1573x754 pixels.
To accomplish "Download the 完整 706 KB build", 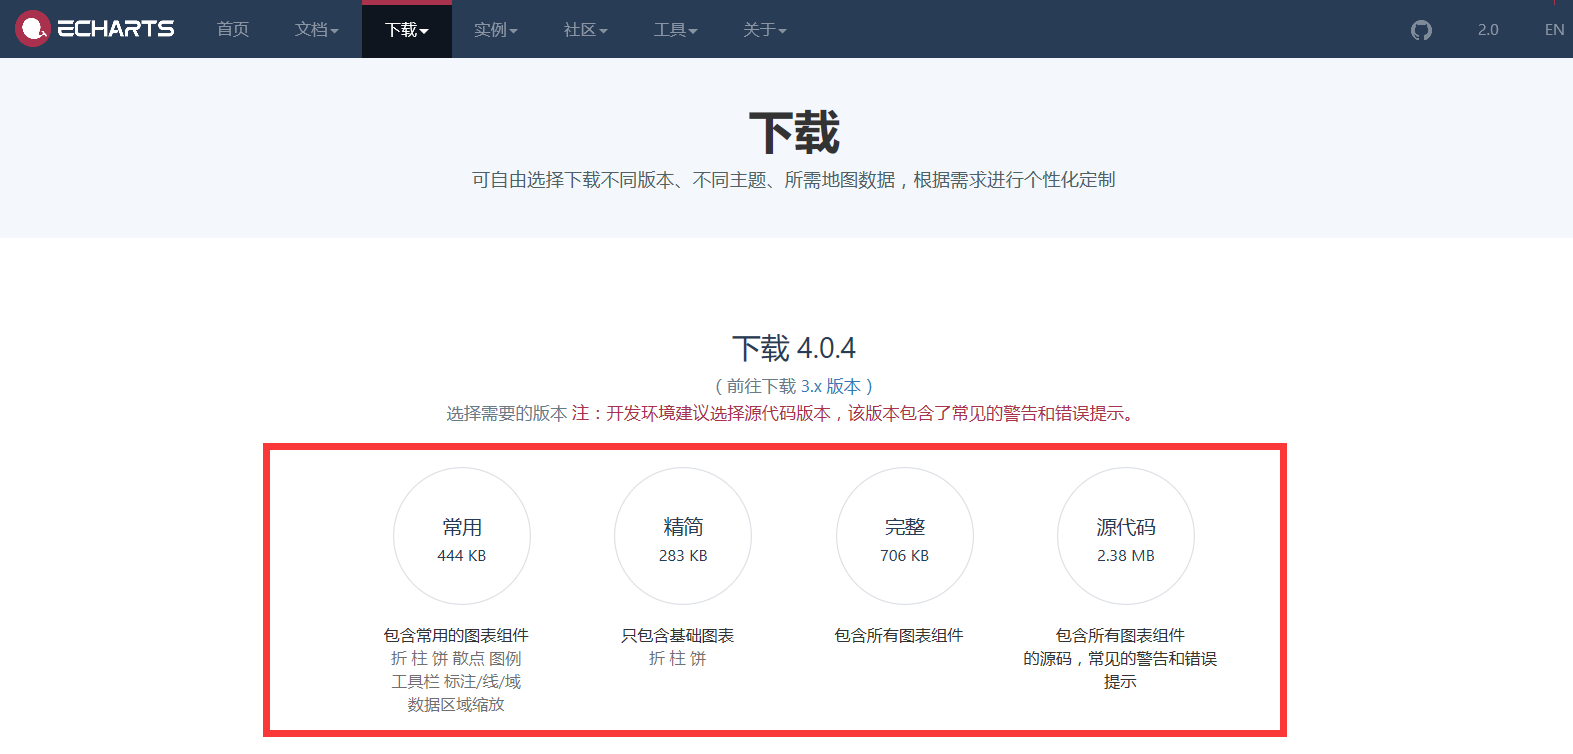I will (905, 536).
